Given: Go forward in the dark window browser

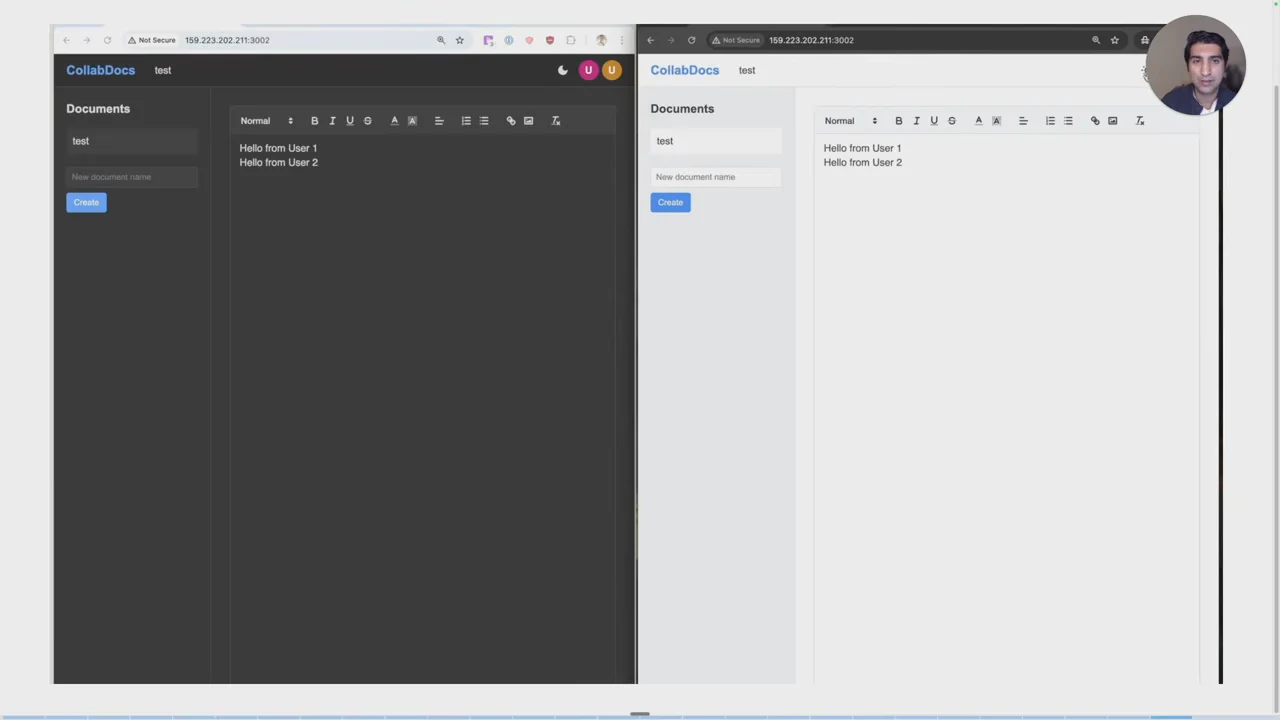Looking at the screenshot, I should click(x=87, y=40).
